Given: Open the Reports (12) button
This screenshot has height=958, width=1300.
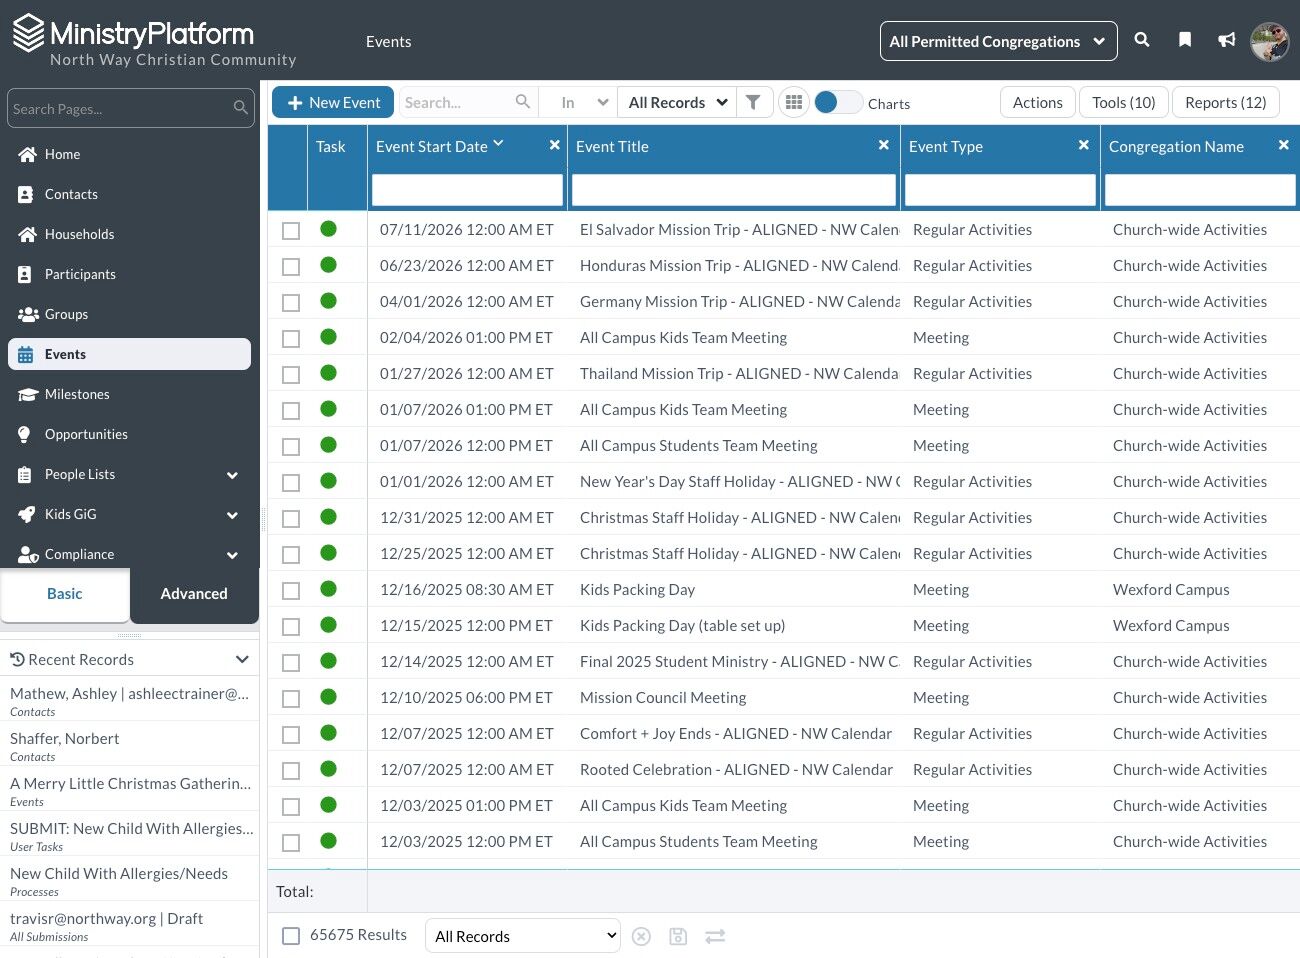Looking at the screenshot, I should (1225, 102).
